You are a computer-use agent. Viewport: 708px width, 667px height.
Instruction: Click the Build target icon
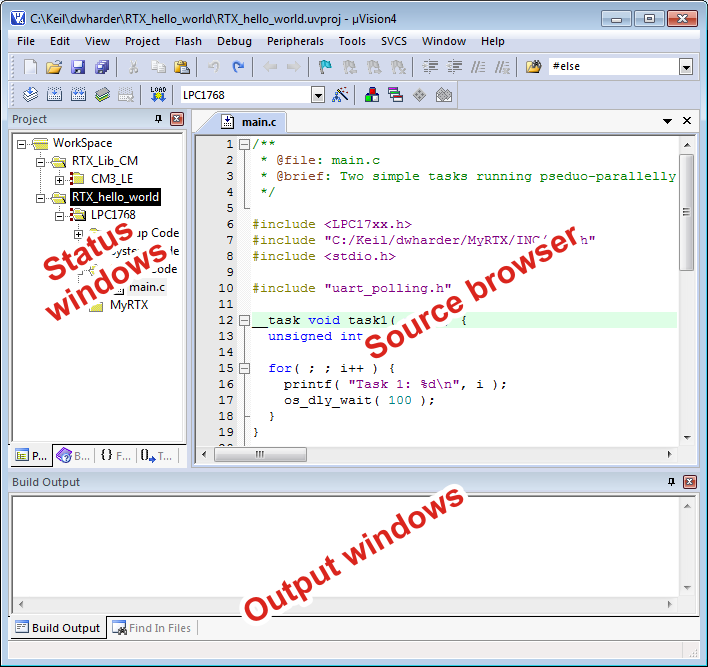[54, 95]
